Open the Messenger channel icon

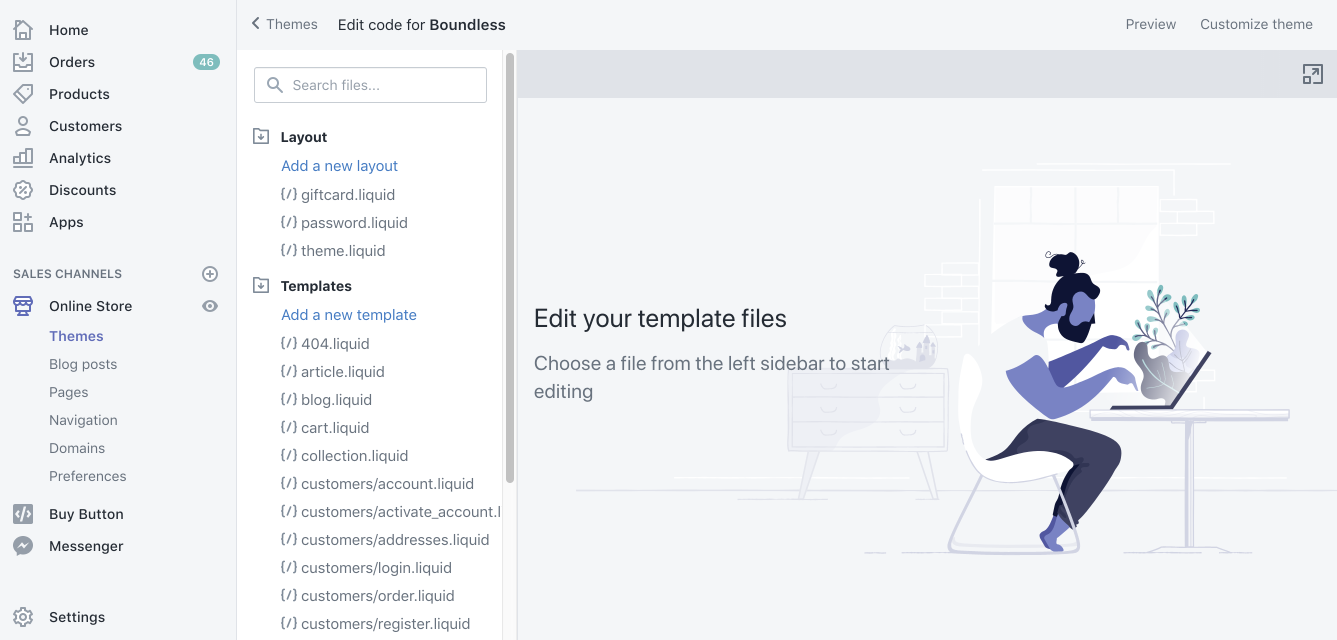click(23, 546)
